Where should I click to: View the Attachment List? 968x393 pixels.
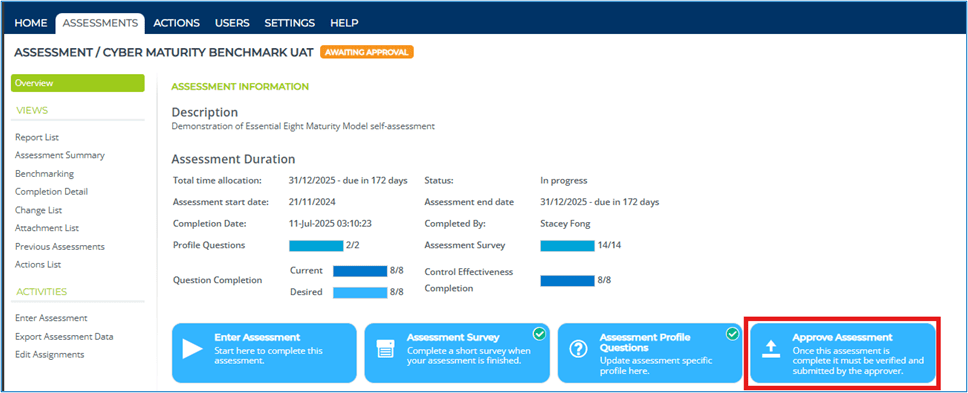(x=47, y=228)
